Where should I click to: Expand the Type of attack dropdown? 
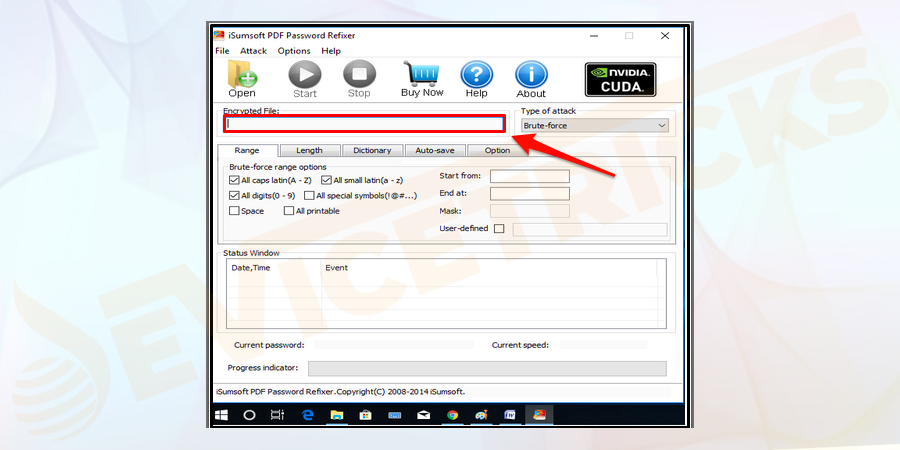pos(595,125)
